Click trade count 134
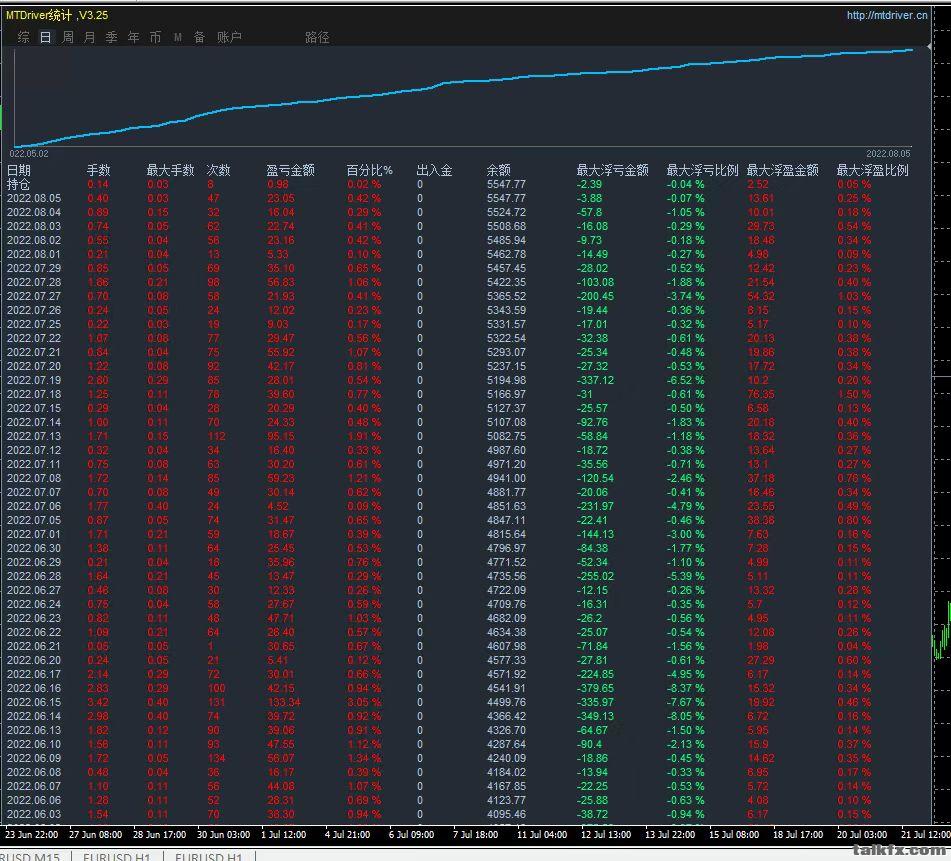This screenshot has height=861, width=951. click(216, 759)
